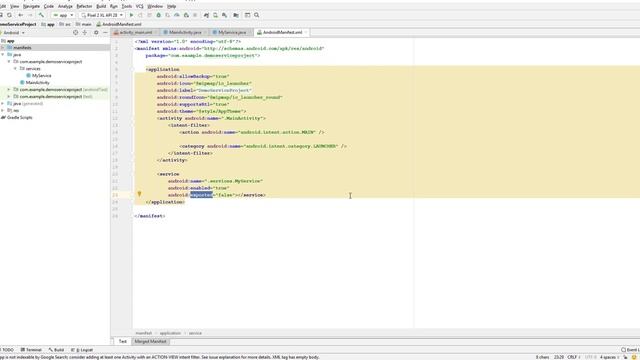Click the Scroll from Source target icon
This screenshot has width=640, height=360.
pyautogui.click(x=76, y=32)
